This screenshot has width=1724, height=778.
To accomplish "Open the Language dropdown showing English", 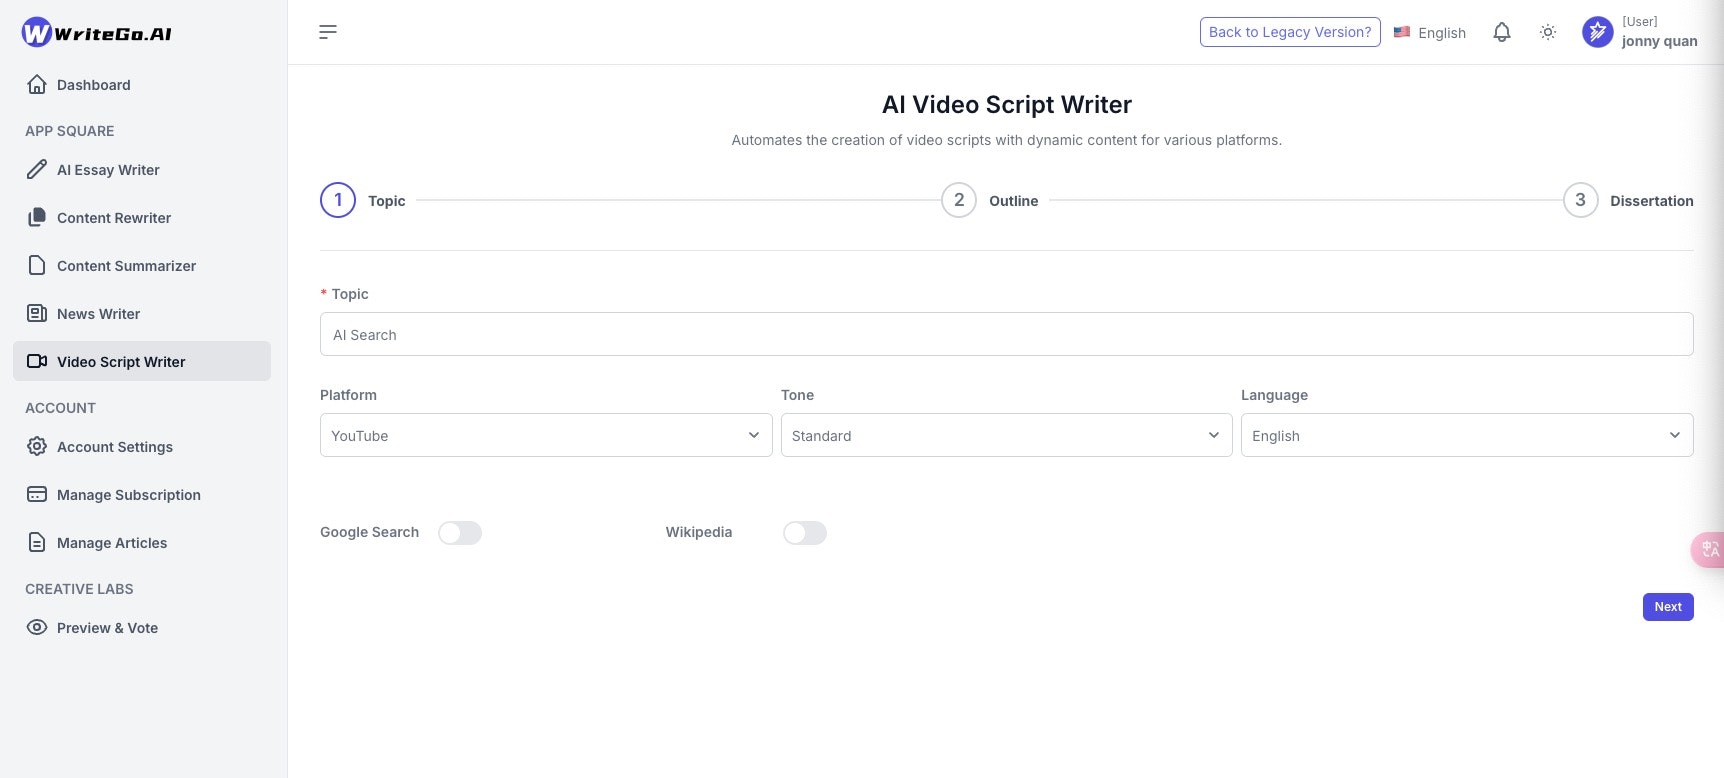I will pos(1467,435).
